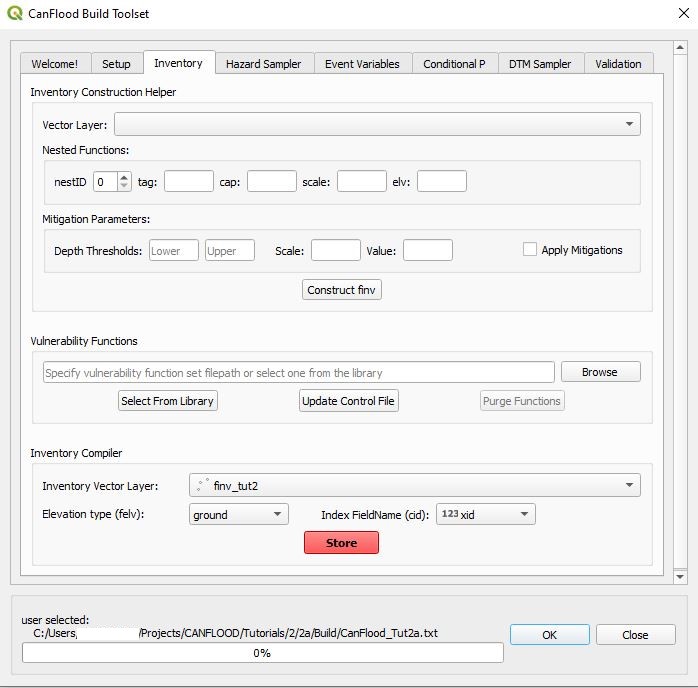This screenshot has height=688, width=698.
Task: Click the Vulnerability Functions heading
Action: click(84, 341)
